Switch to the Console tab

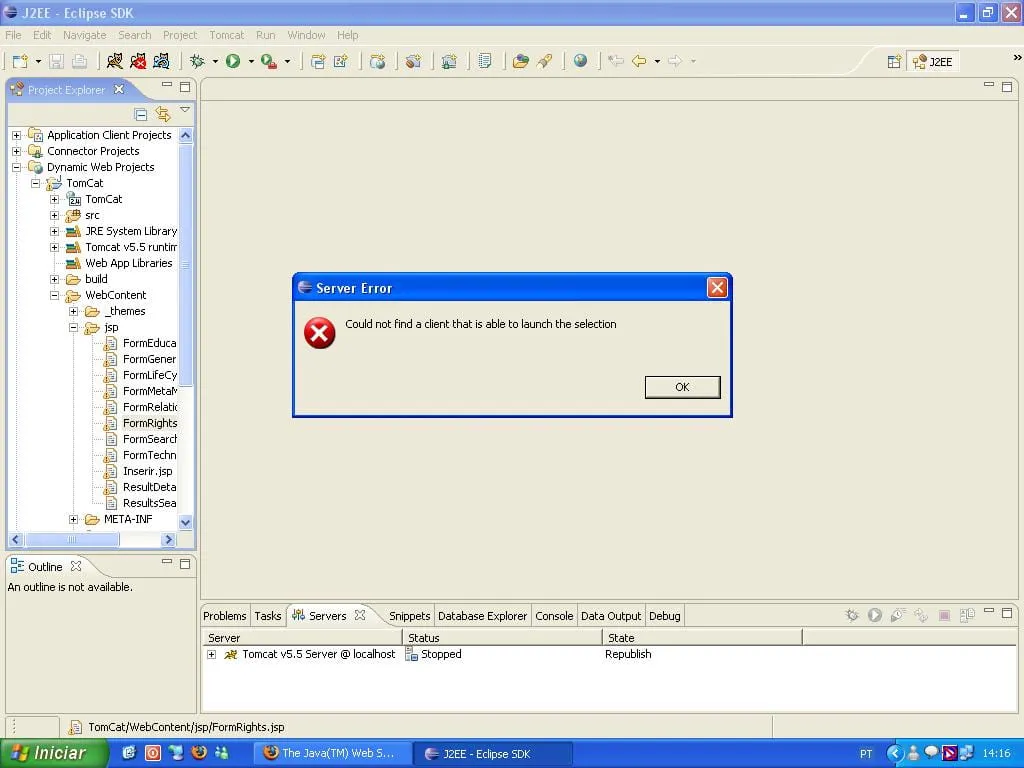pyautogui.click(x=554, y=616)
